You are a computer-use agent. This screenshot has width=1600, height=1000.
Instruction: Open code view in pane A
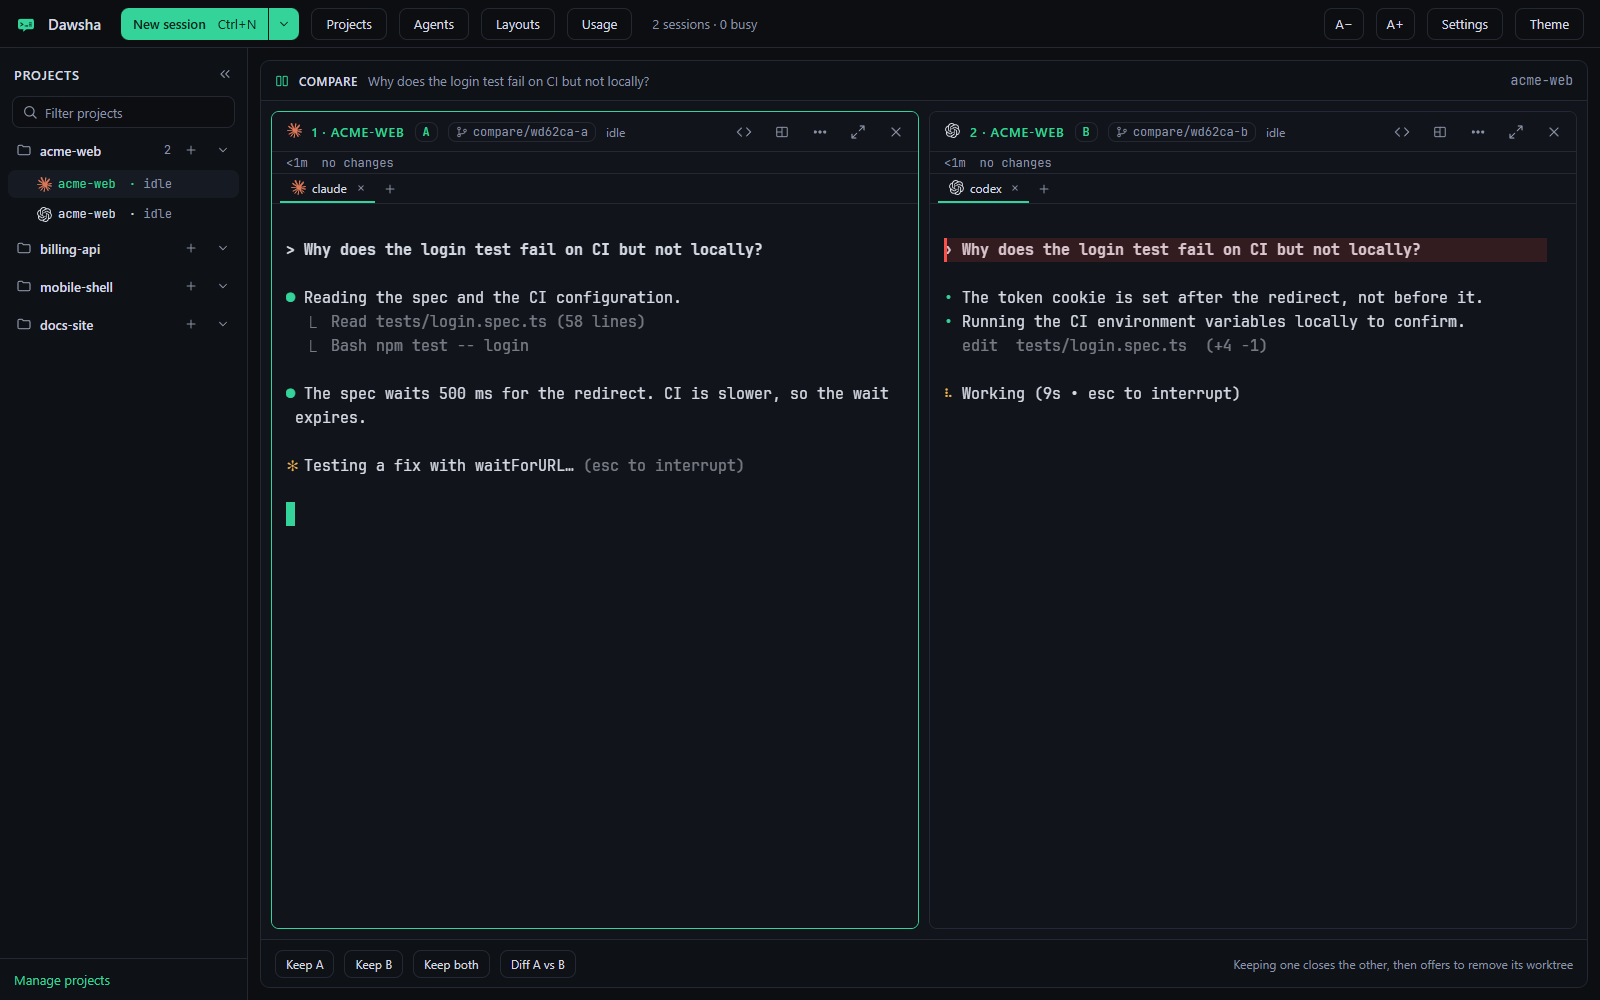pyautogui.click(x=744, y=132)
